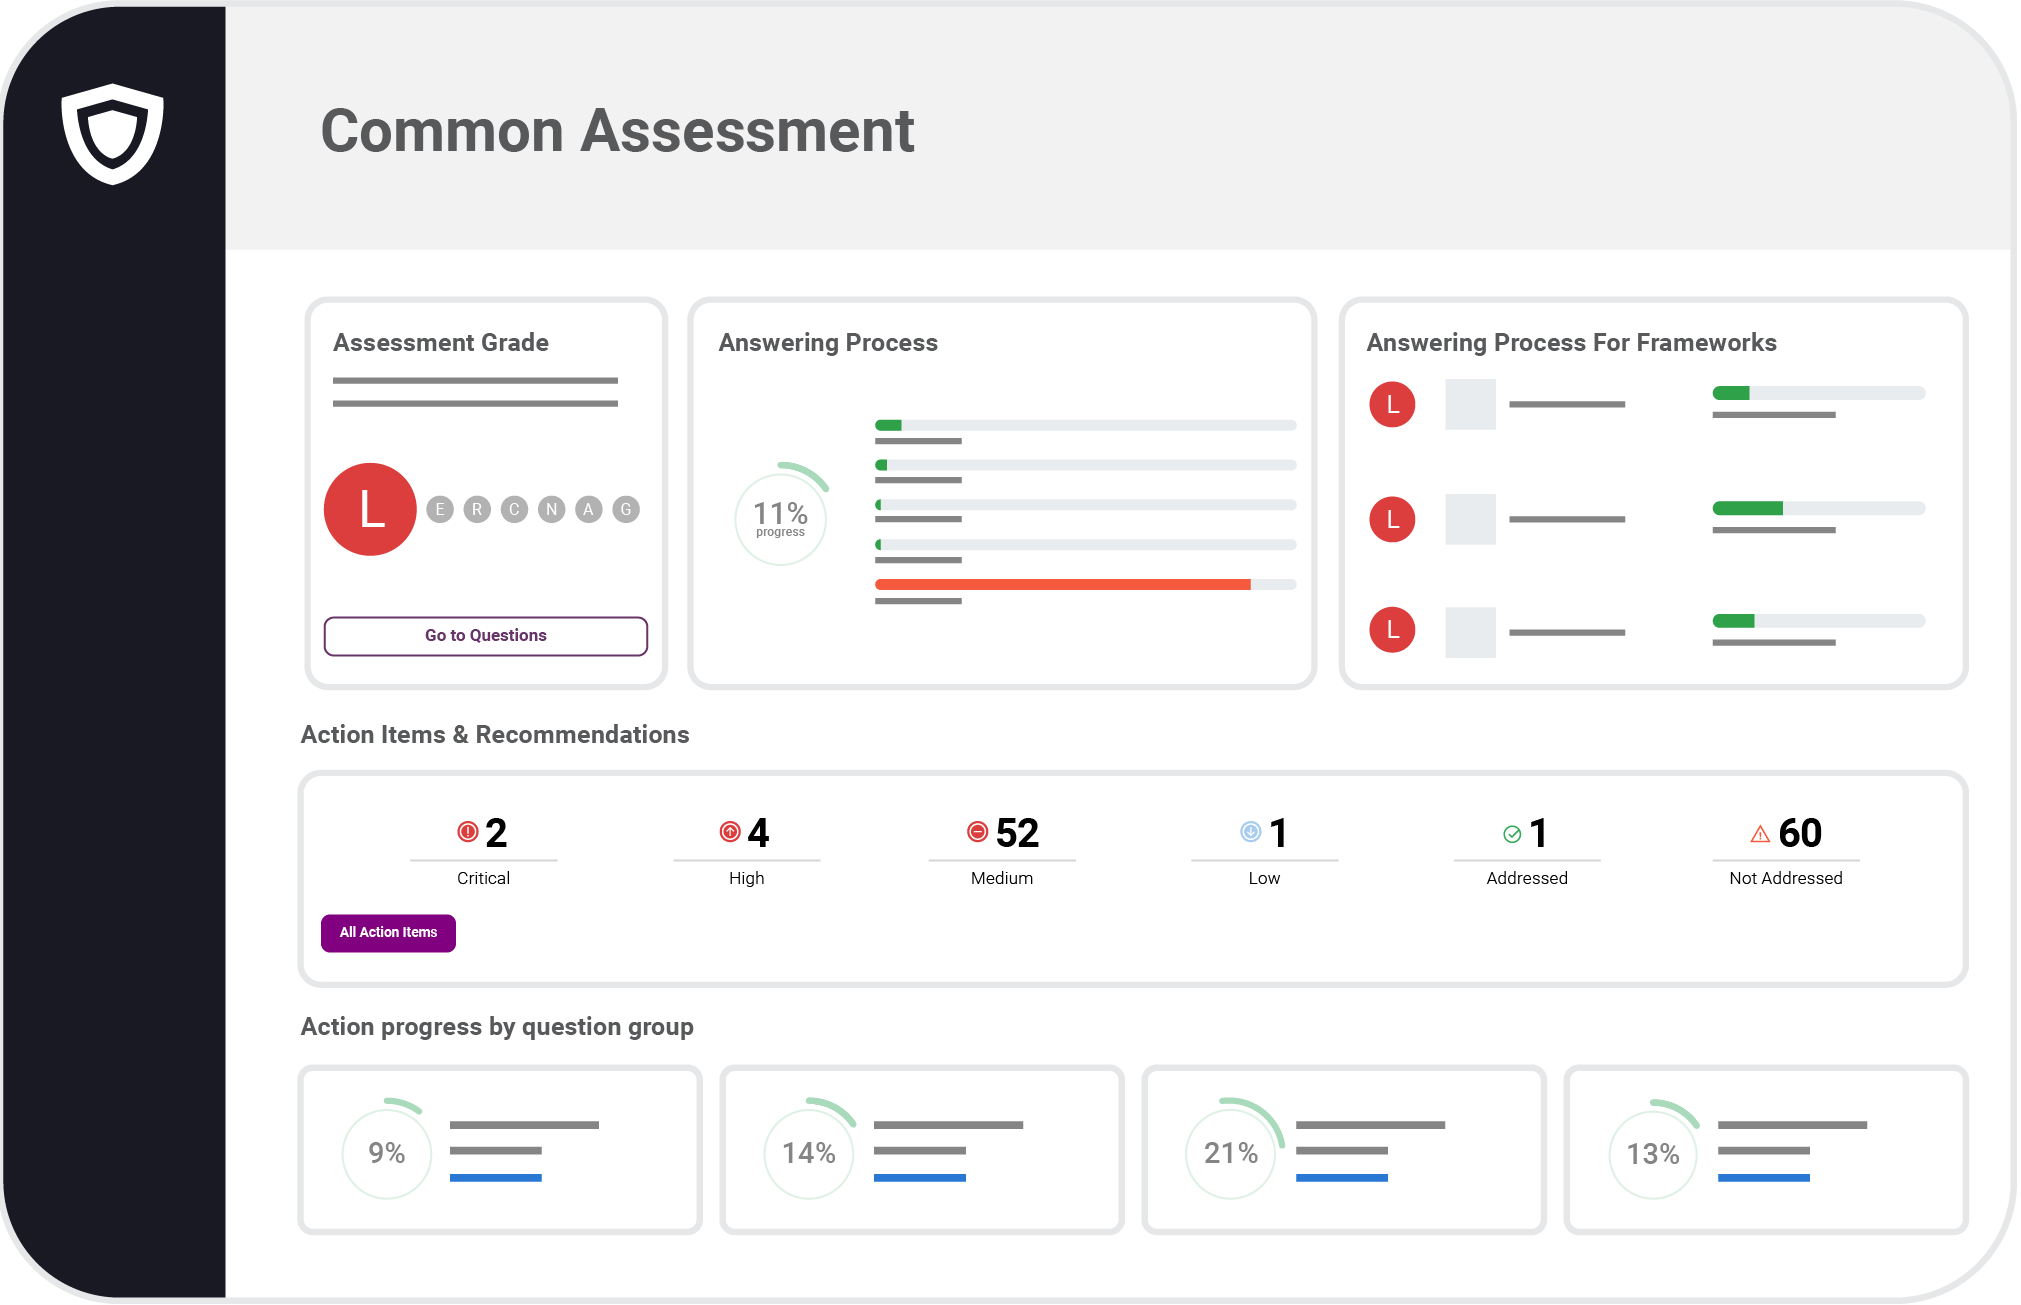Click the grade letter G badge
Viewport: 2021px width, 1305px height.
[625, 509]
